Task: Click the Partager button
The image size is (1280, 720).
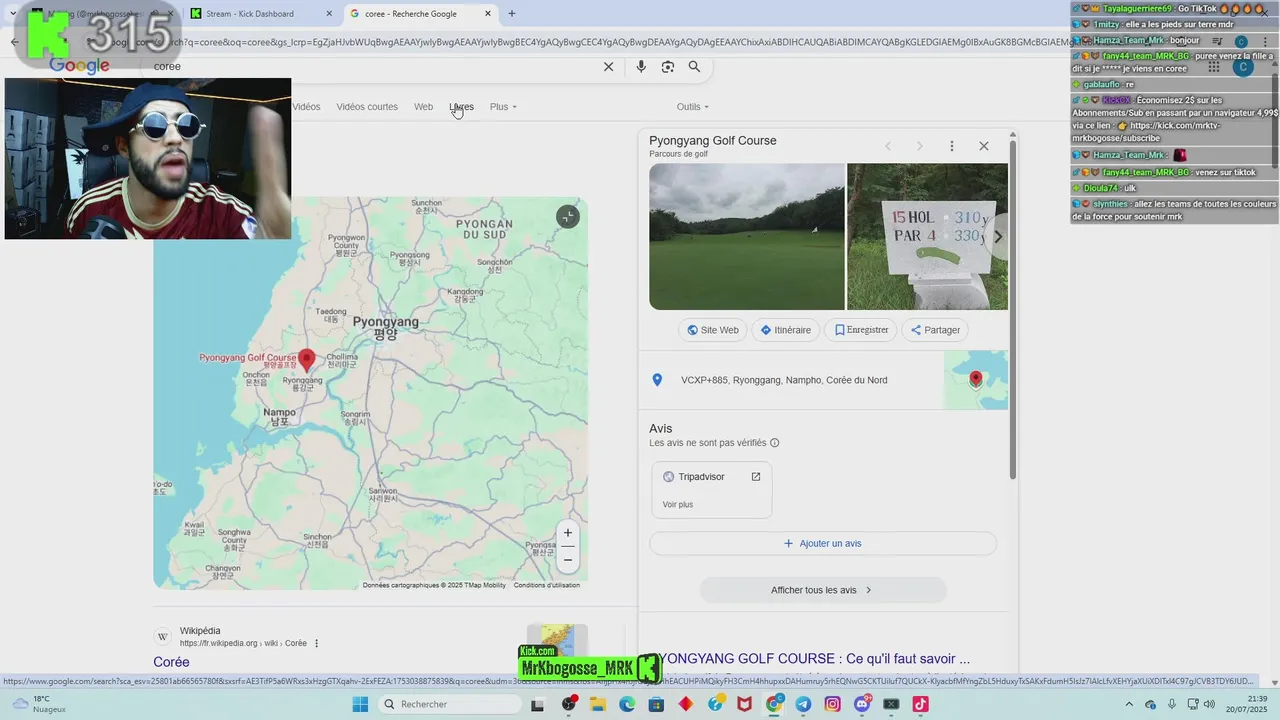Action: tap(935, 330)
